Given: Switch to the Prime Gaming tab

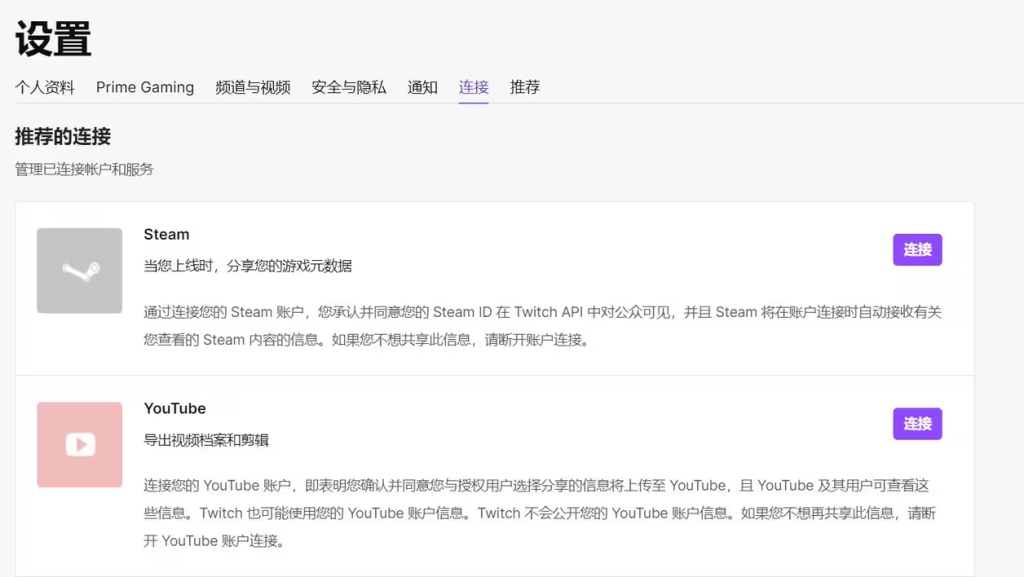Looking at the screenshot, I should 145,87.
